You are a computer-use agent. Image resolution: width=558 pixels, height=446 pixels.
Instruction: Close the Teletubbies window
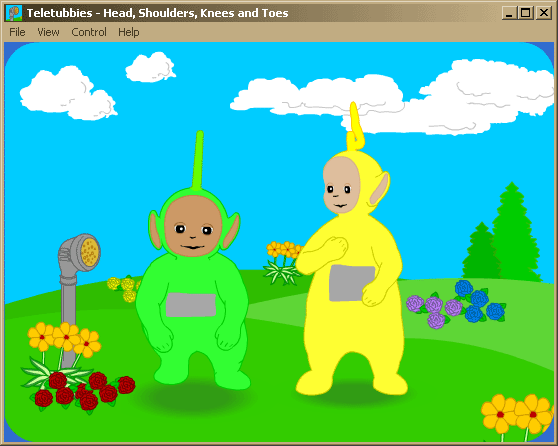pyautogui.click(x=543, y=13)
